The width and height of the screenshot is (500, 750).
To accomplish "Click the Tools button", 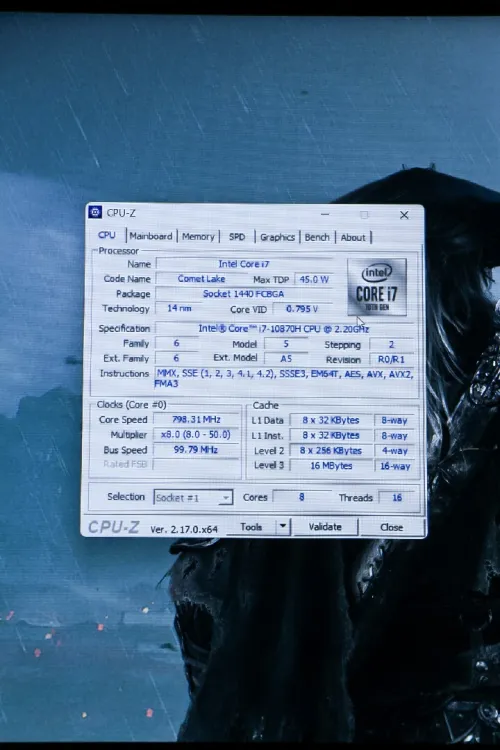I will point(251,527).
